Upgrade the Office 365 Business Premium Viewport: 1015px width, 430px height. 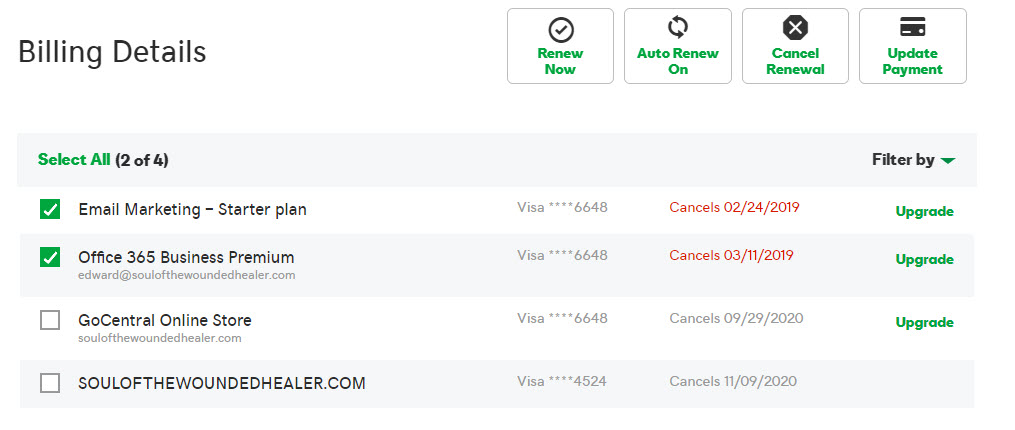[924, 260]
